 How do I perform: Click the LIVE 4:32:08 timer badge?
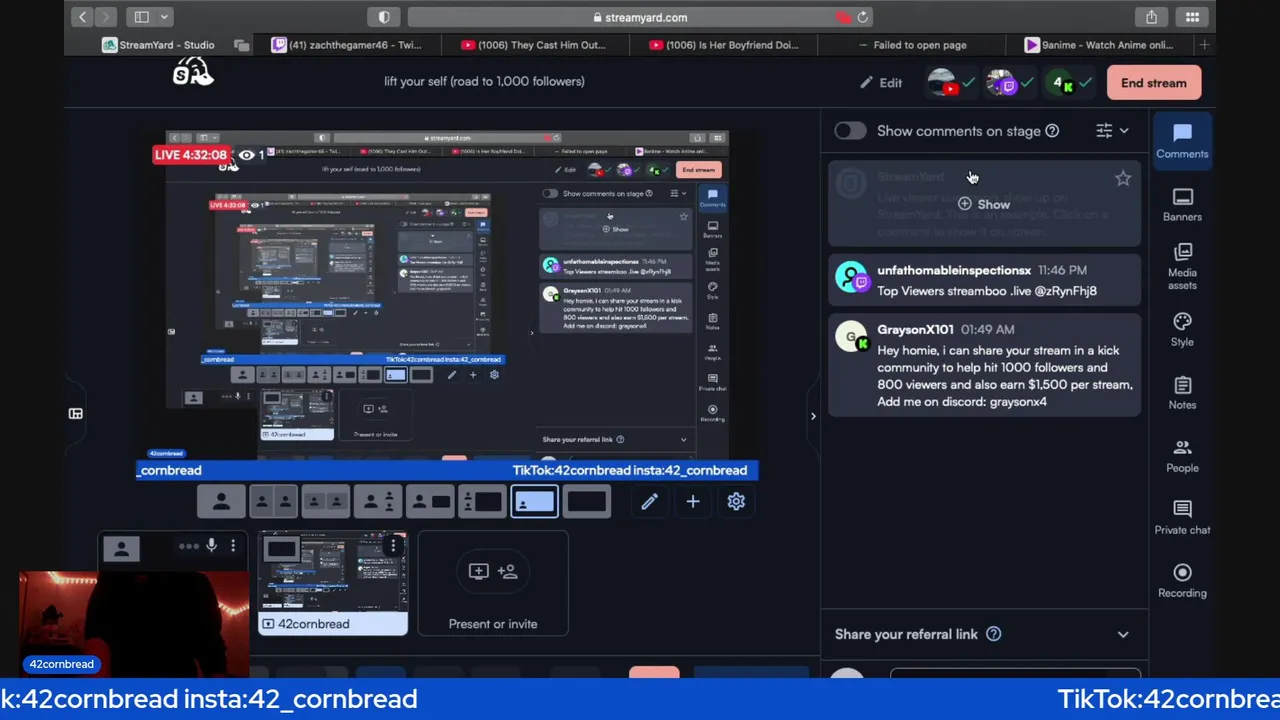[x=190, y=155]
